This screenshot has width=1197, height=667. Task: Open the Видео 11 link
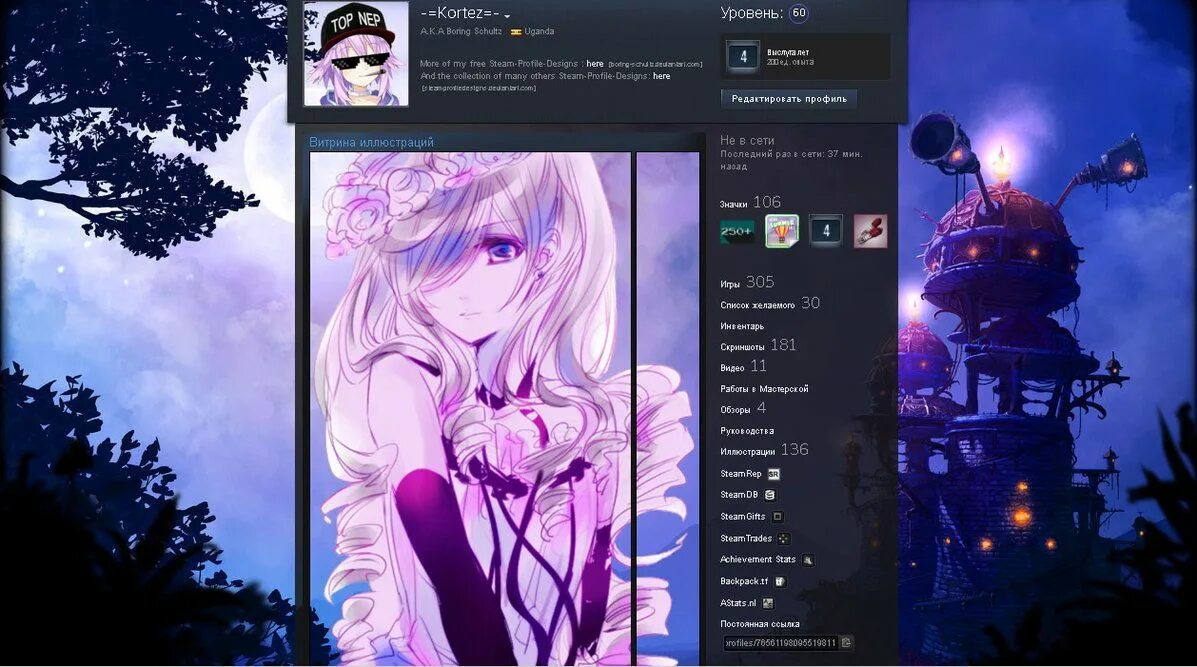744,366
